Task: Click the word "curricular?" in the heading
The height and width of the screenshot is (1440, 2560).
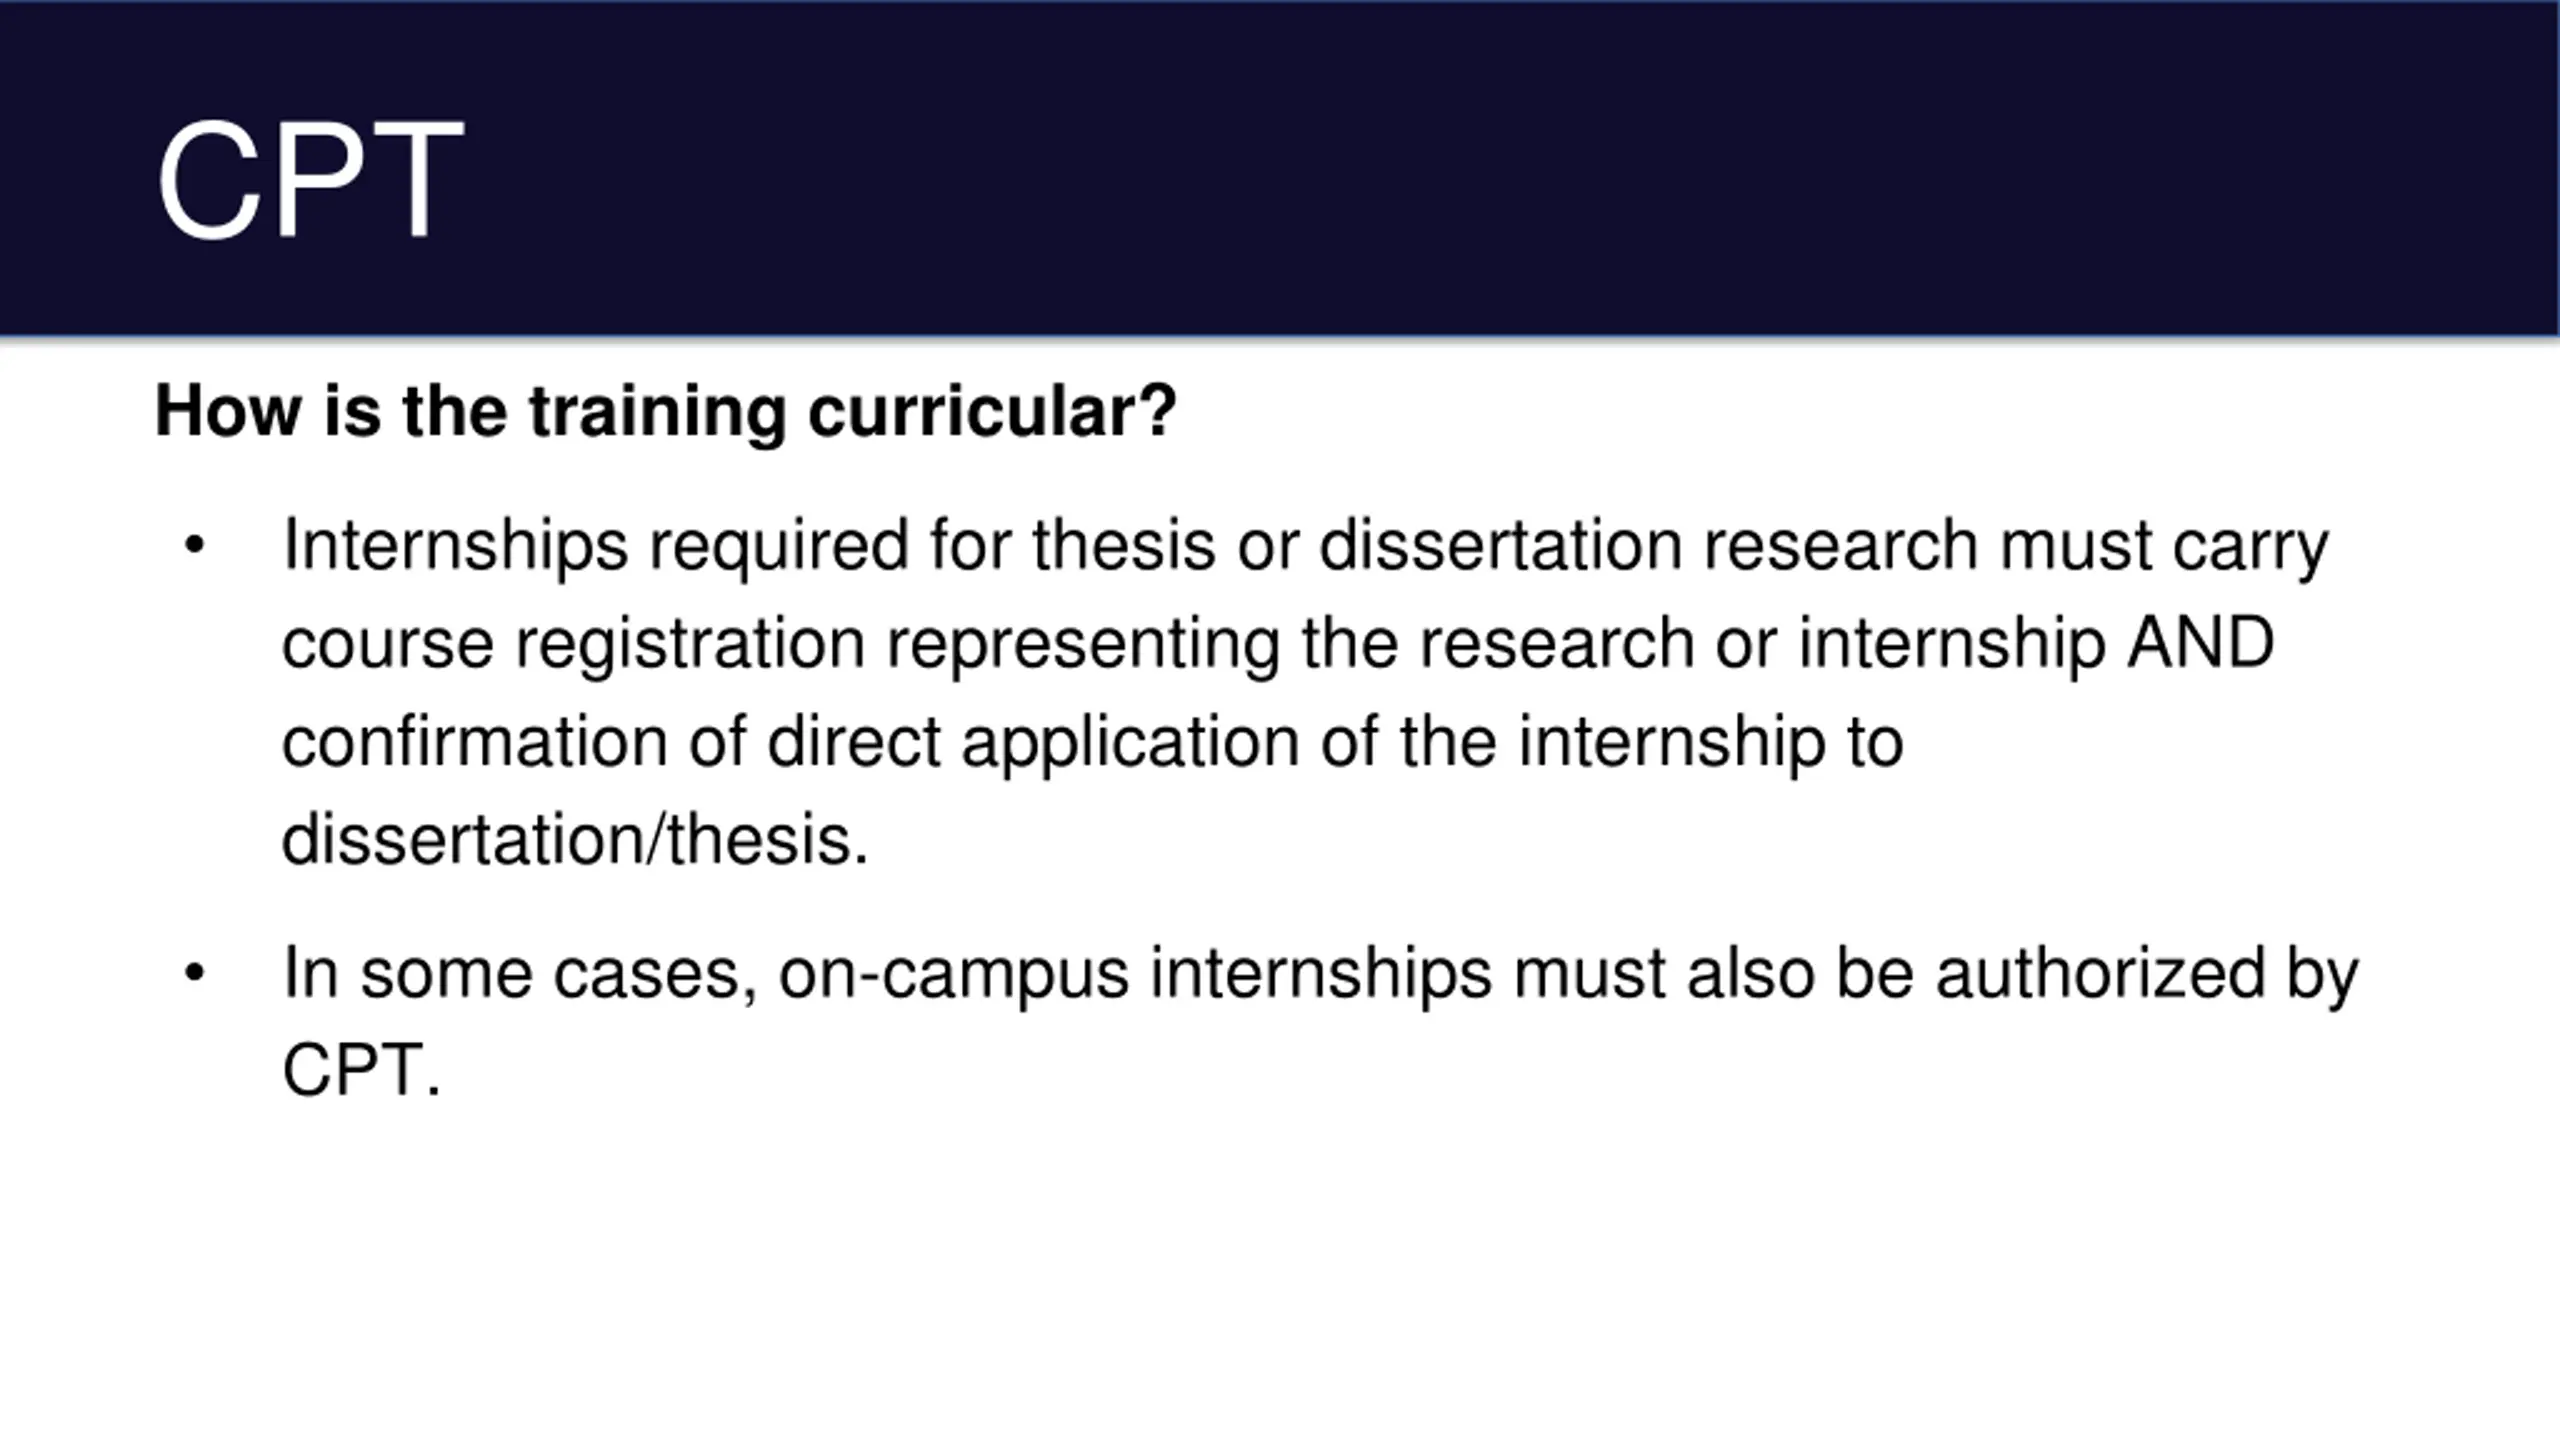Action: click(x=992, y=411)
